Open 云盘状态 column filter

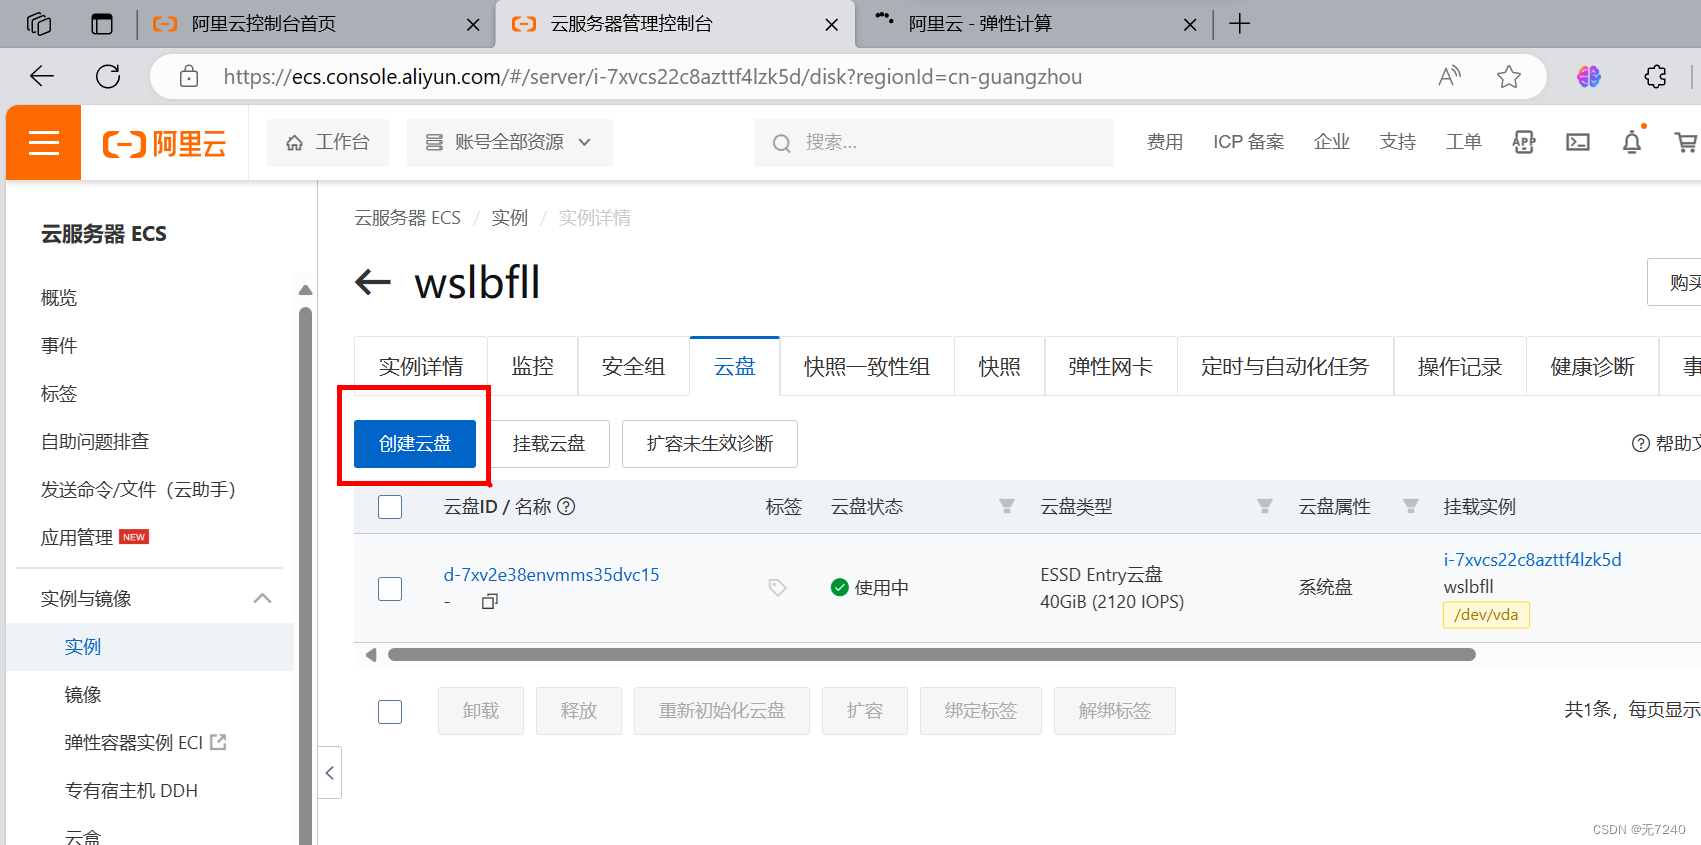point(1007,506)
